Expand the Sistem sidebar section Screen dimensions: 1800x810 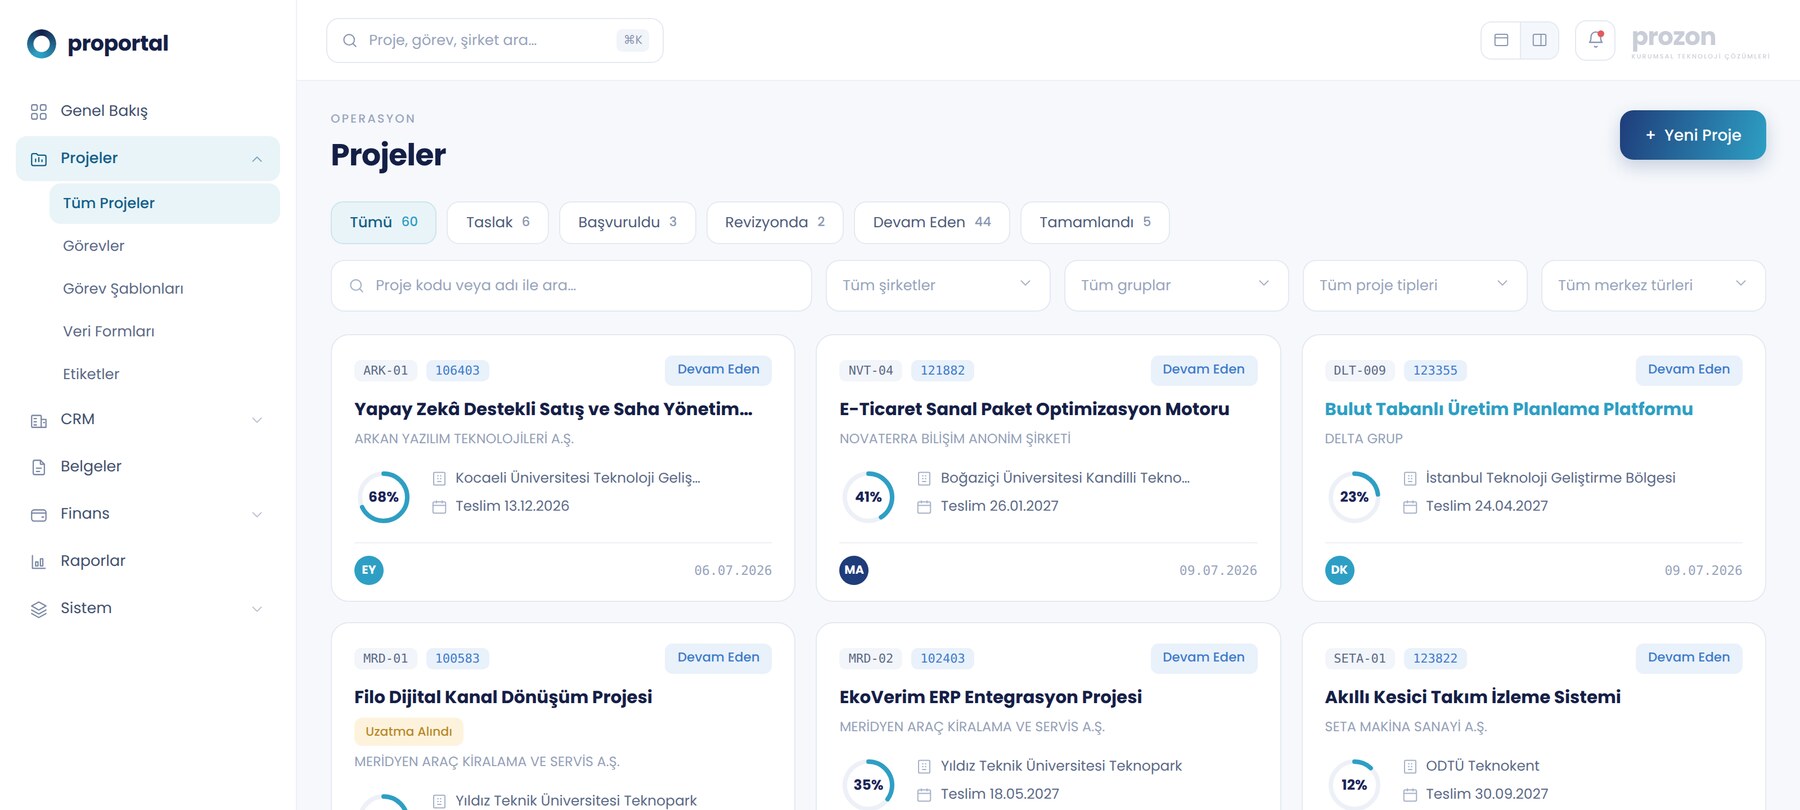[257, 609]
